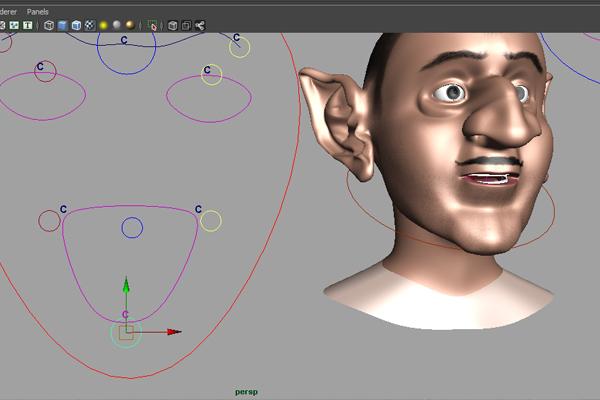Image resolution: width=600 pixels, height=400 pixels.
Task: Open the Panels menu
Action: [38, 12]
